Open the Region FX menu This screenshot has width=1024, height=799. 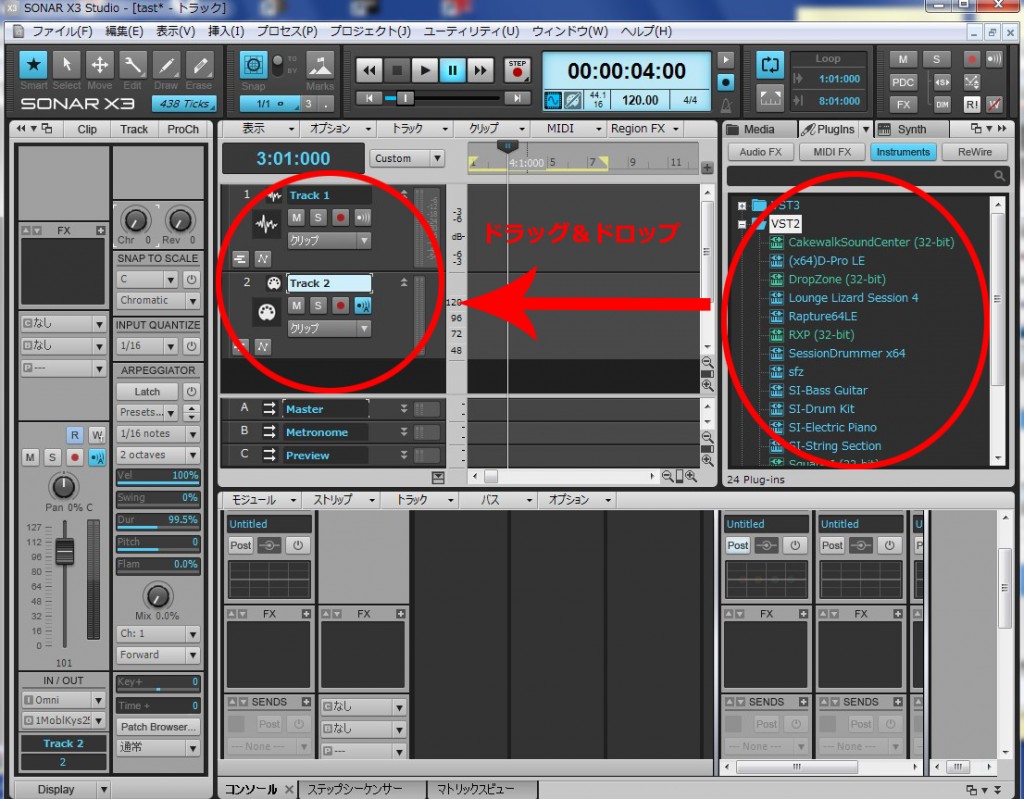coord(645,129)
